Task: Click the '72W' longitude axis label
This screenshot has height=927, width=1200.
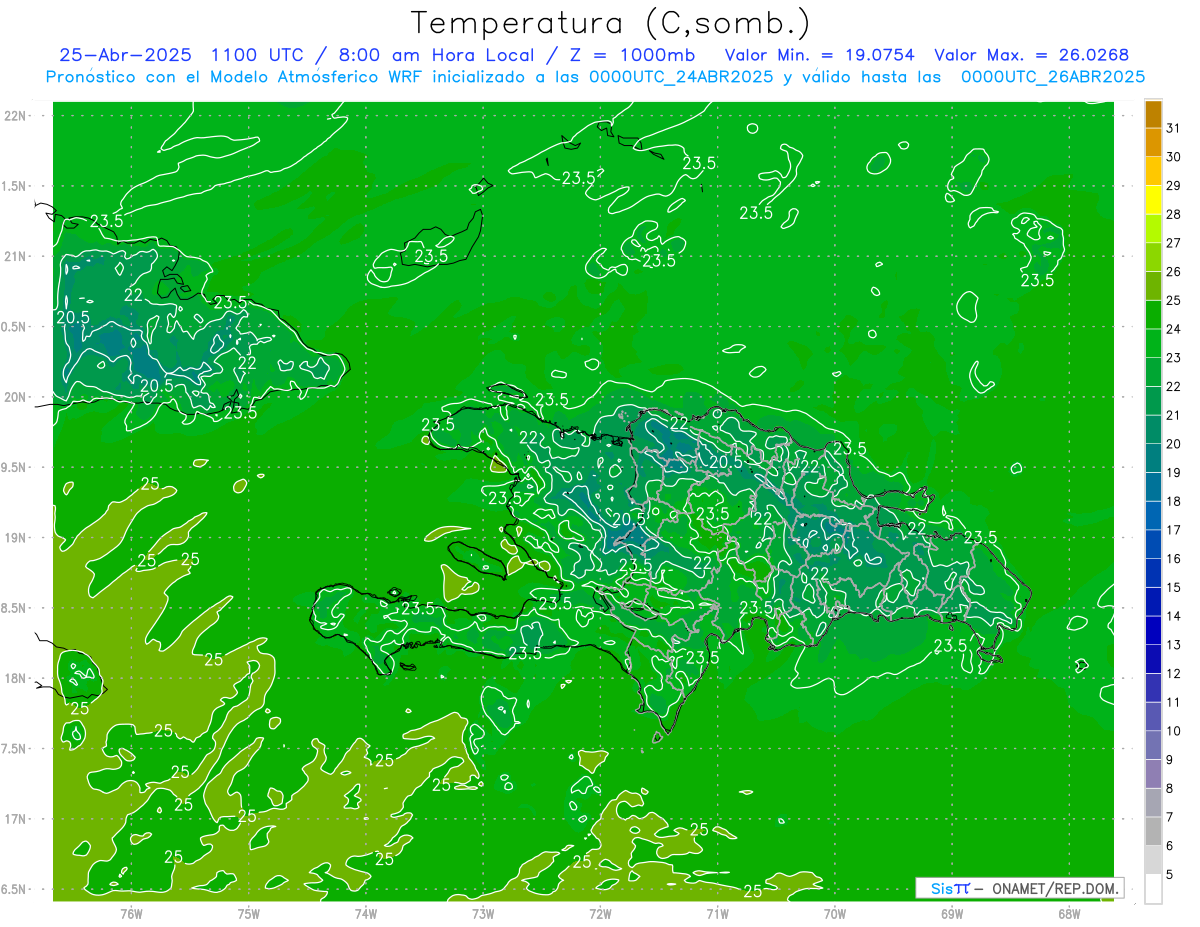Action: pos(600,913)
